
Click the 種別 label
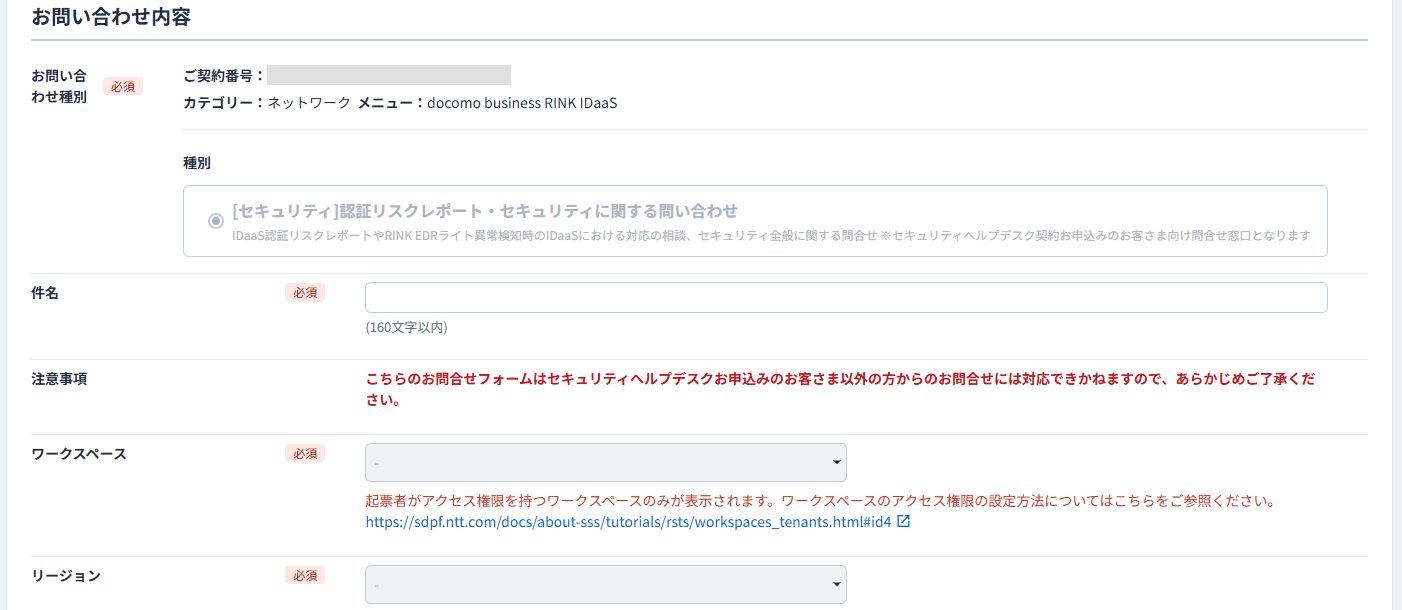(x=197, y=162)
